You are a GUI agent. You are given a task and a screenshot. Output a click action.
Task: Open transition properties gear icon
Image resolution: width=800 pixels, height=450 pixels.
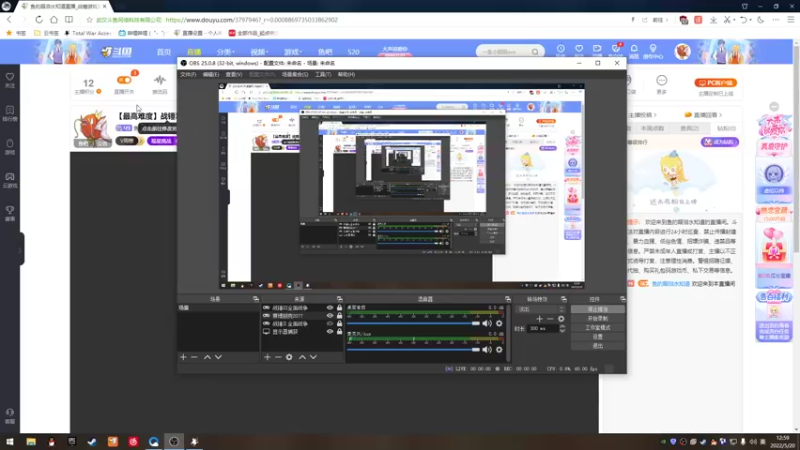561,319
